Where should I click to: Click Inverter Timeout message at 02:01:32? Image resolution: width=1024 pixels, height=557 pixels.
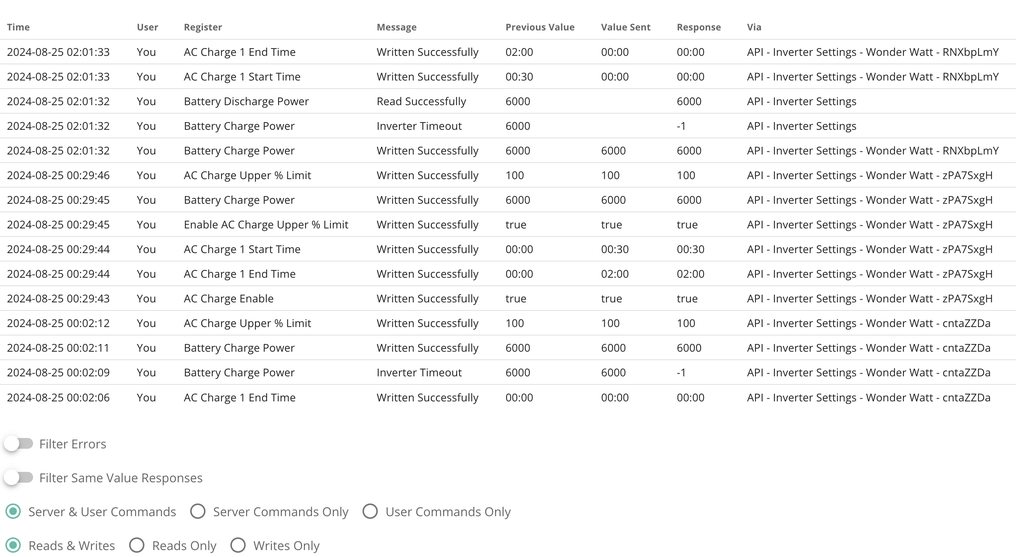point(419,126)
